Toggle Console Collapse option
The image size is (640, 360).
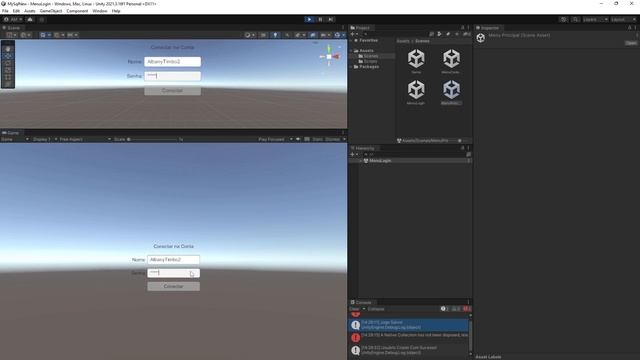point(376,309)
